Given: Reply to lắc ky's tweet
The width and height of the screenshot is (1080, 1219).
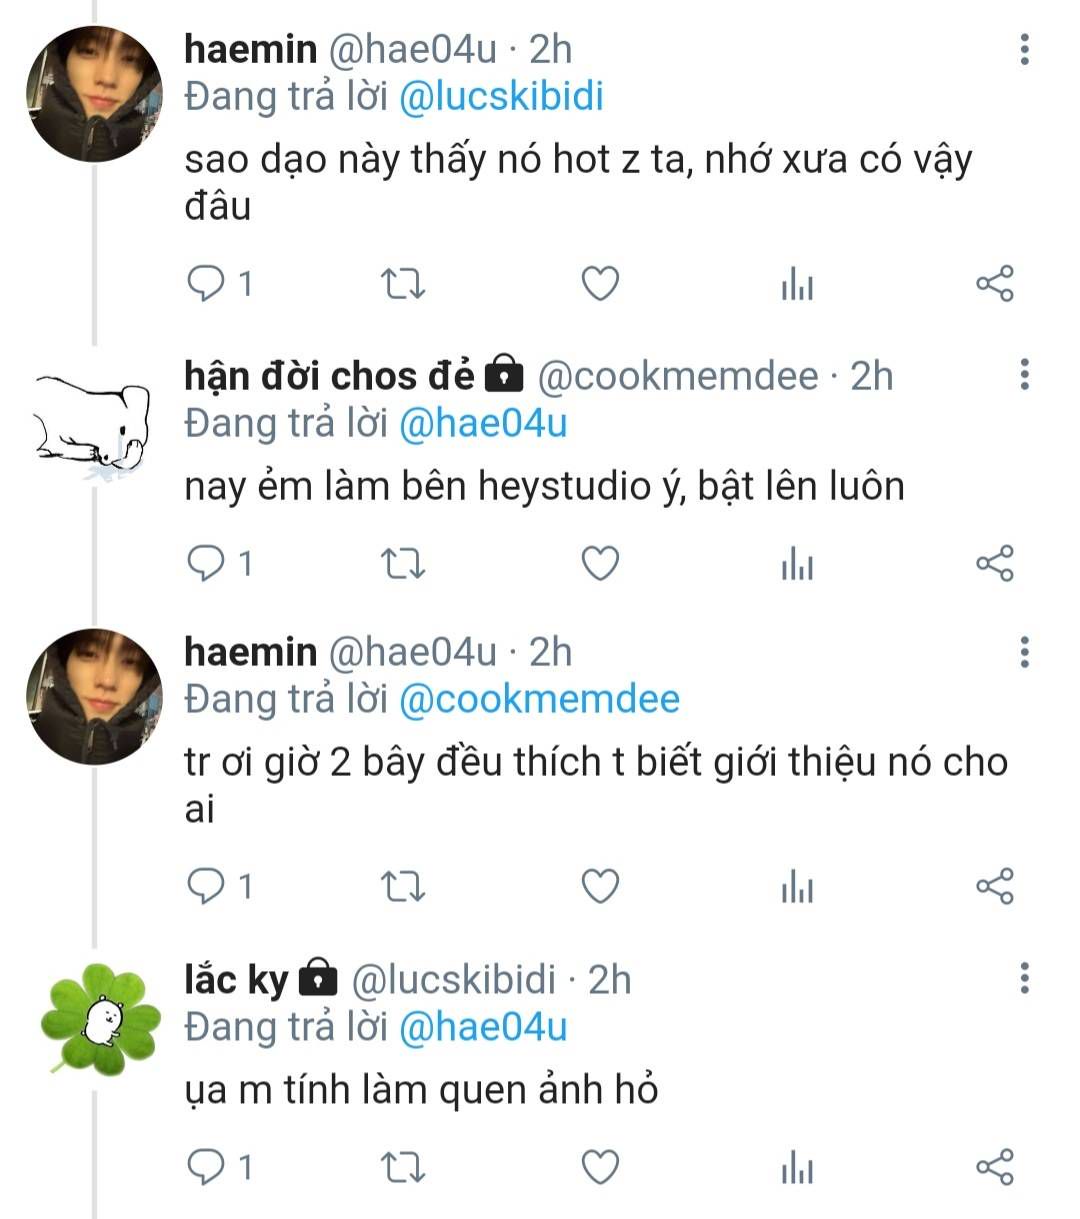Looking at the screenshot, I should click(207, 1167).
